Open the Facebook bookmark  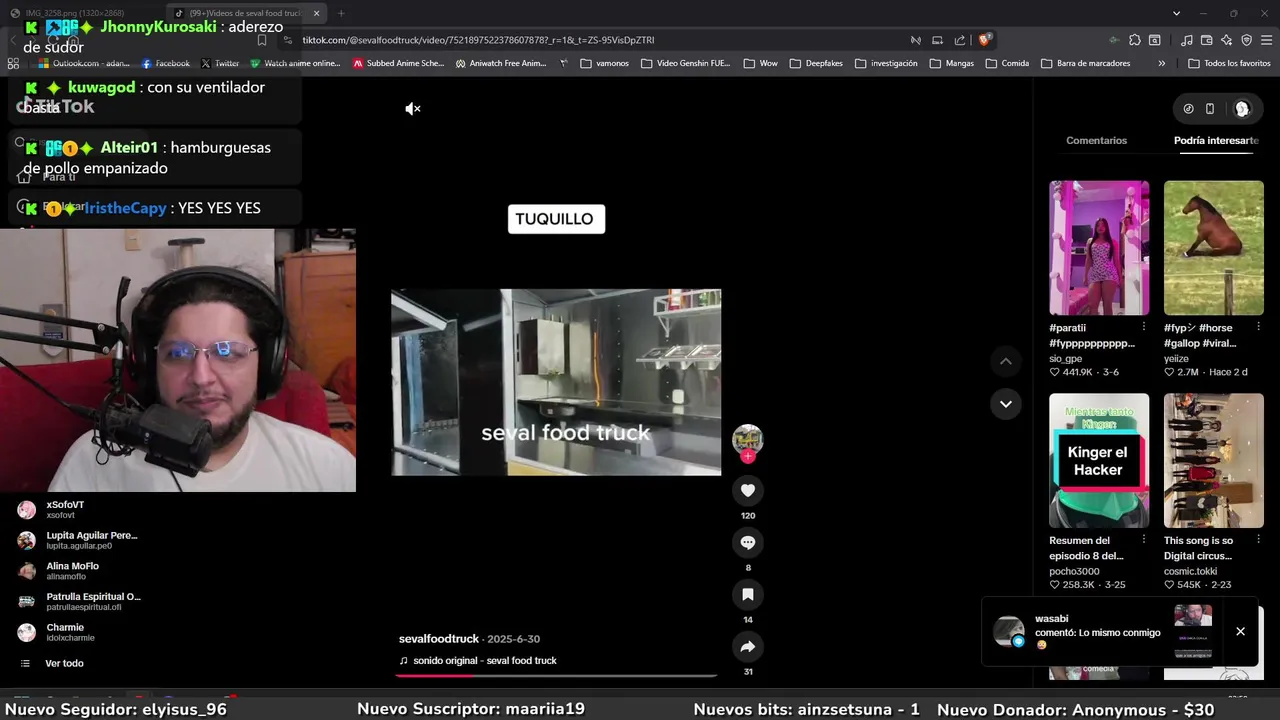click(x=166, y=63)
